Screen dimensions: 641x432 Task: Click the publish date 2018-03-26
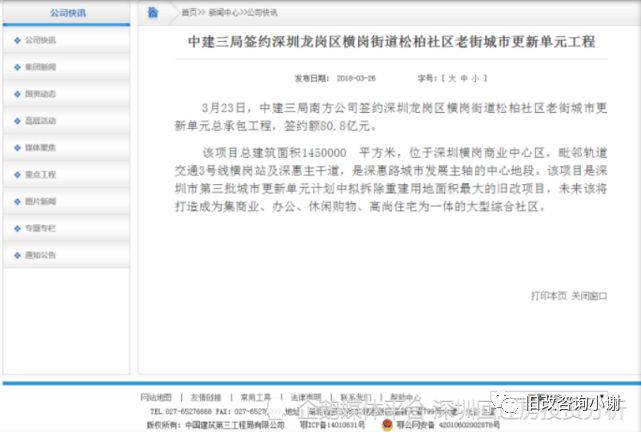click(x=356, y=78)
